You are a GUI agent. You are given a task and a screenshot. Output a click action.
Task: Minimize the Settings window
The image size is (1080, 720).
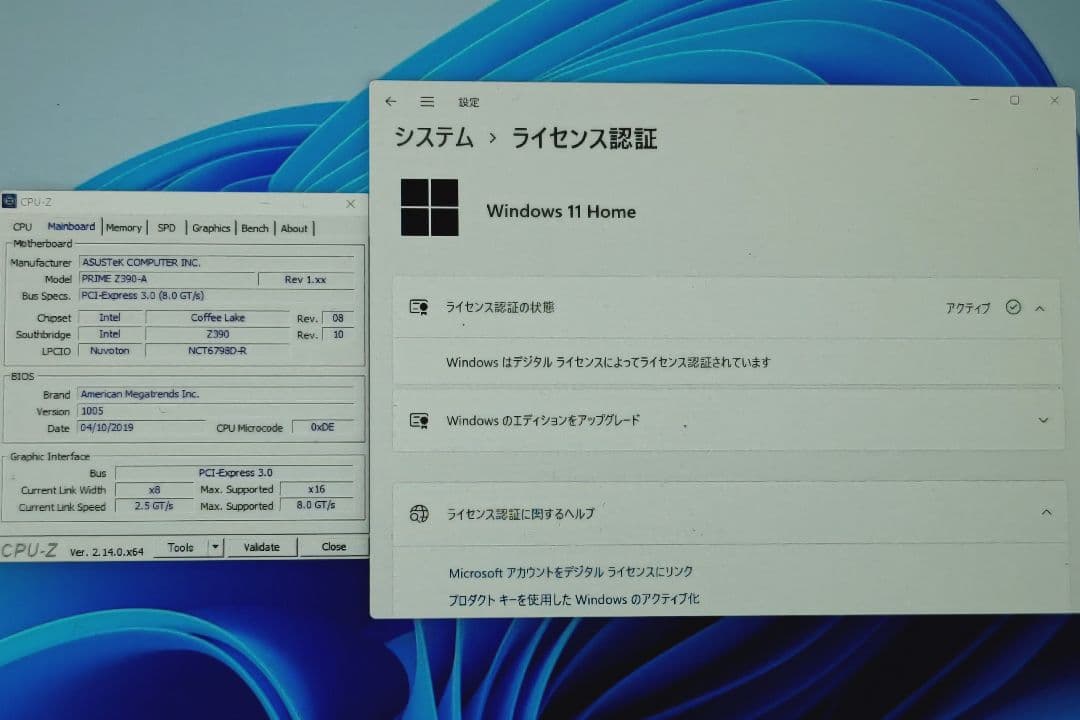click(974, 100)
